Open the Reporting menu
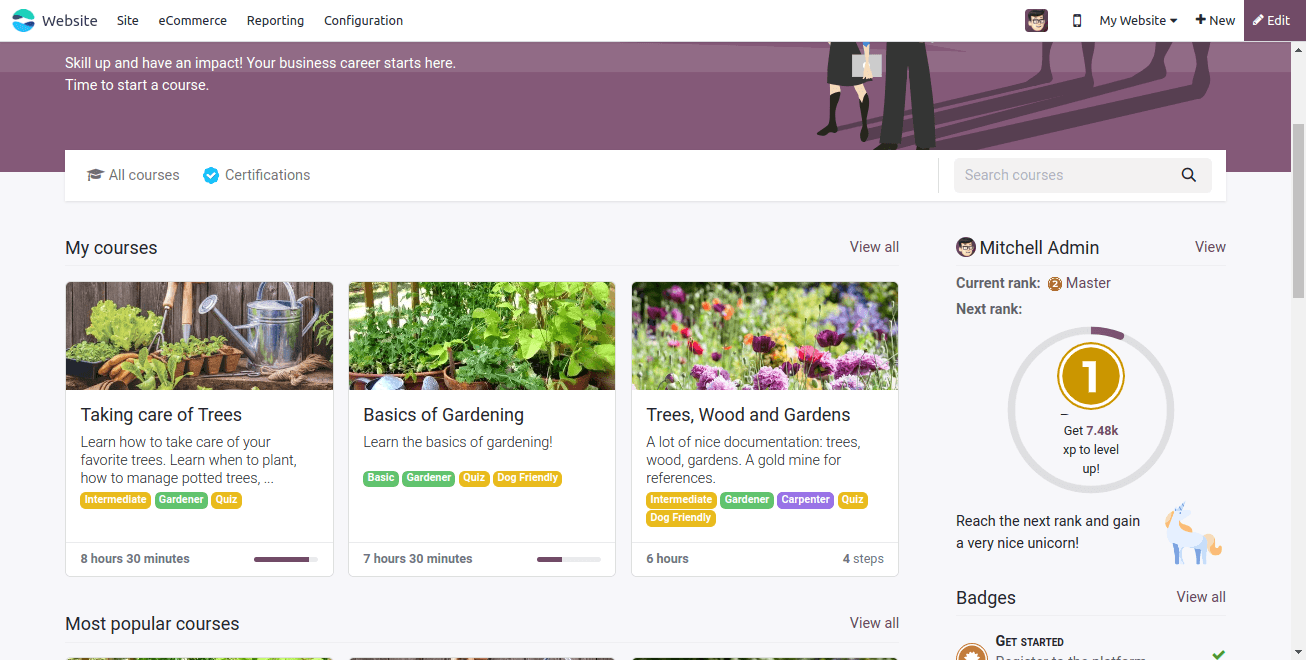This screenshot has width=1306, height=660. 275,20
